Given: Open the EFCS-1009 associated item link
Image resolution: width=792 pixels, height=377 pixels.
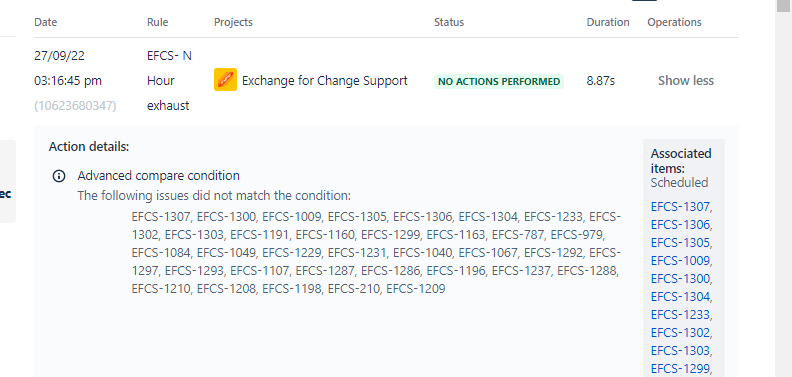Looking at the screenshot, I should click(681, 261).
